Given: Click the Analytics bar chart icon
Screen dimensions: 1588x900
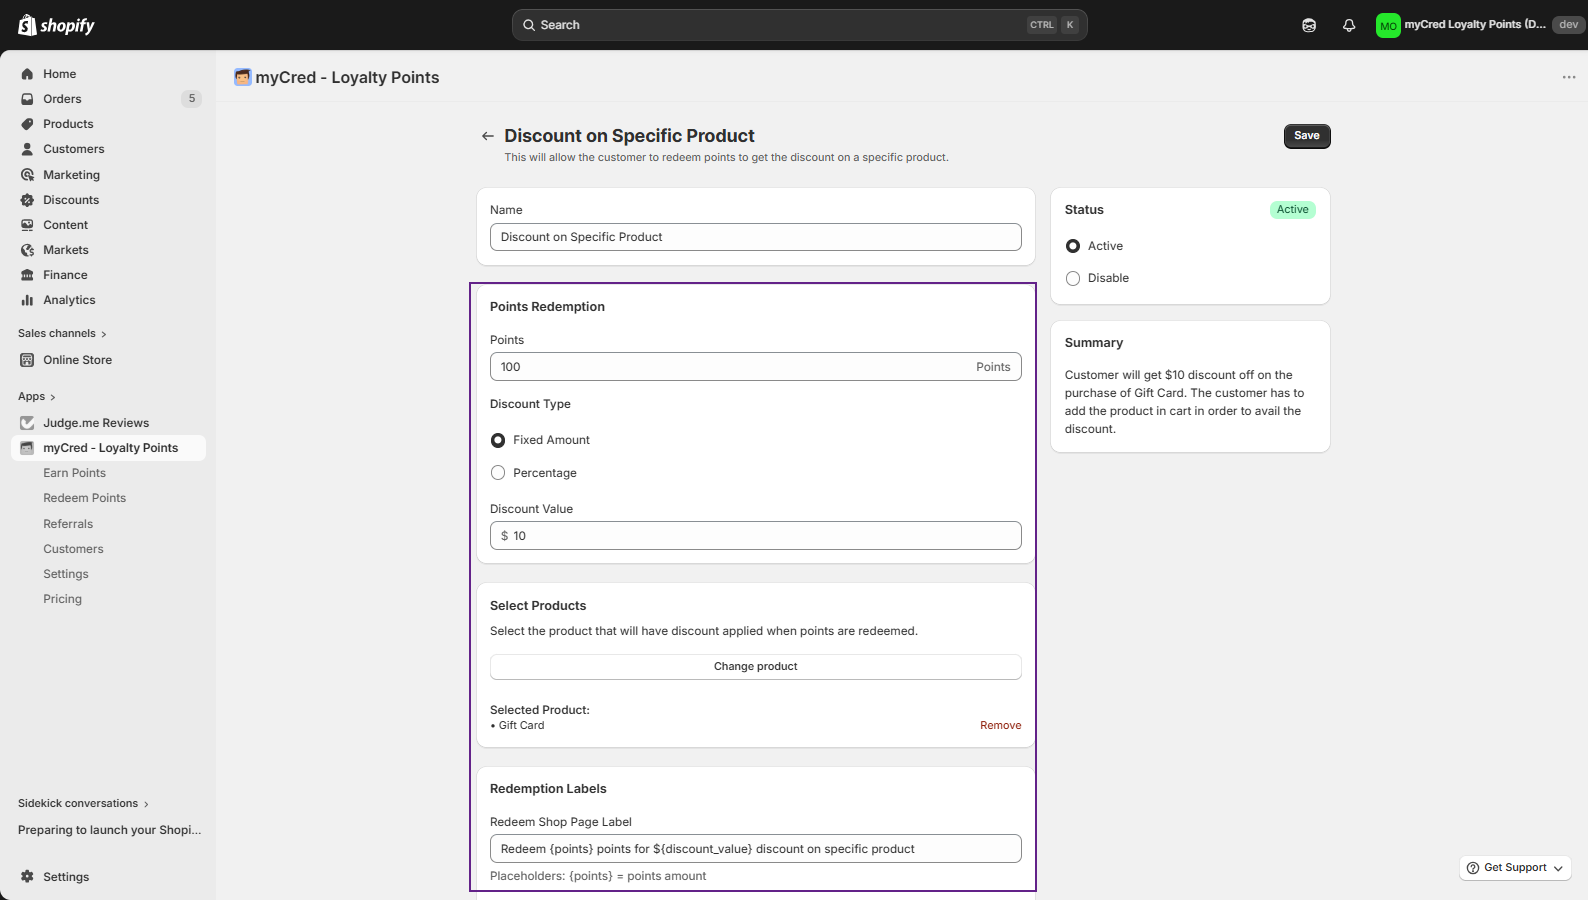Looking at the screenshot, I should pos(27,300).
